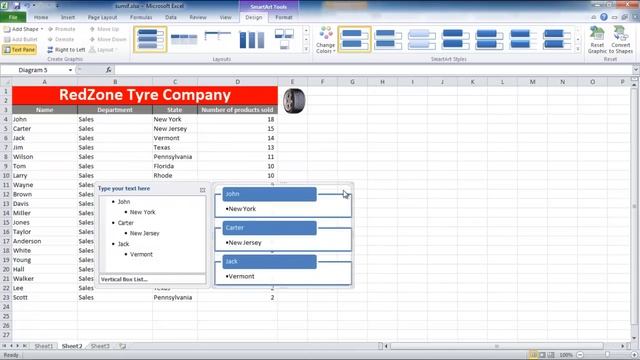Image resolution: width=640 pixels, height=360 pixels.
Task: Switch to the SmartArt Format tab
Action: (x=284, y=17)
